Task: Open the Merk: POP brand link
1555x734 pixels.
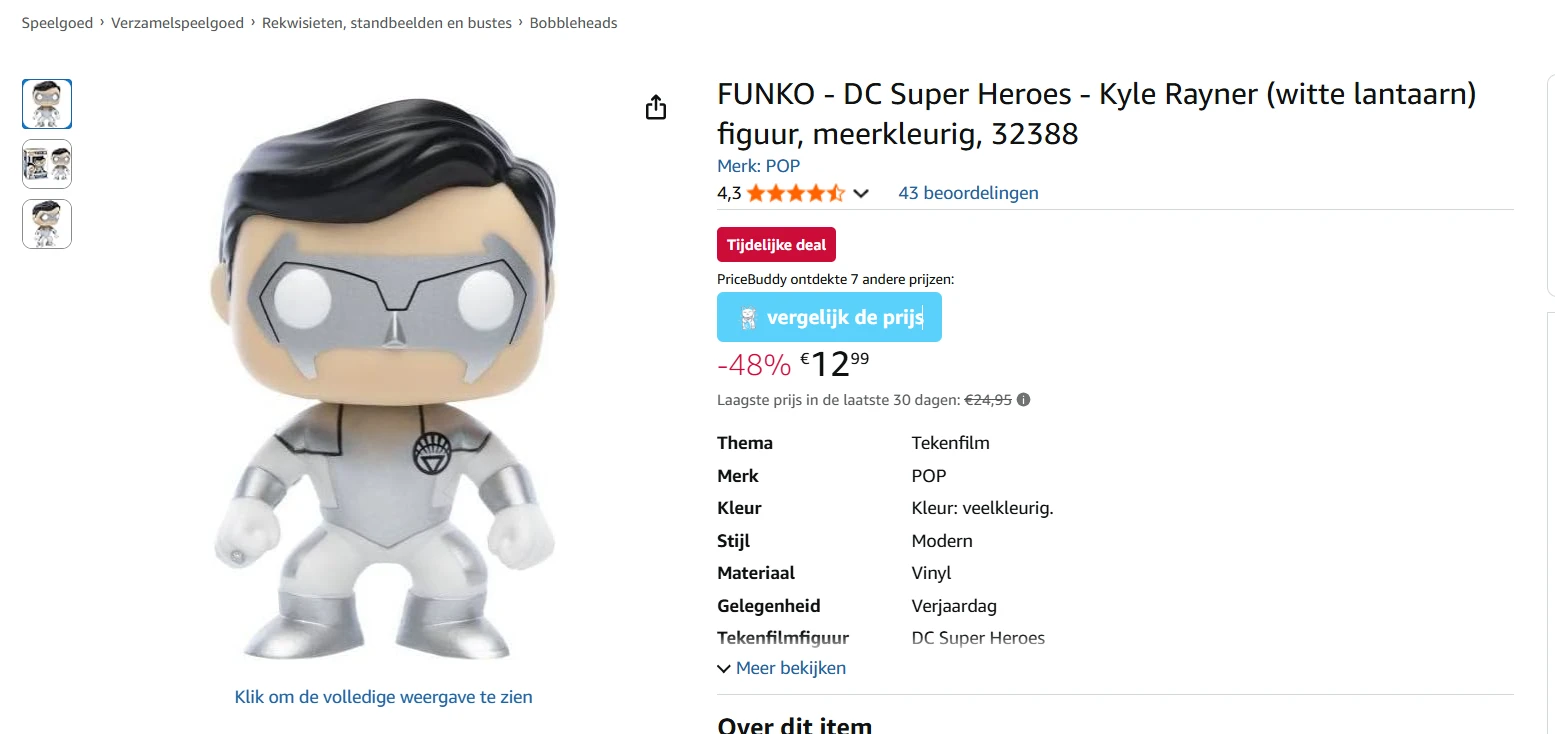Action: pyautogui.click(x=758, y=166)
